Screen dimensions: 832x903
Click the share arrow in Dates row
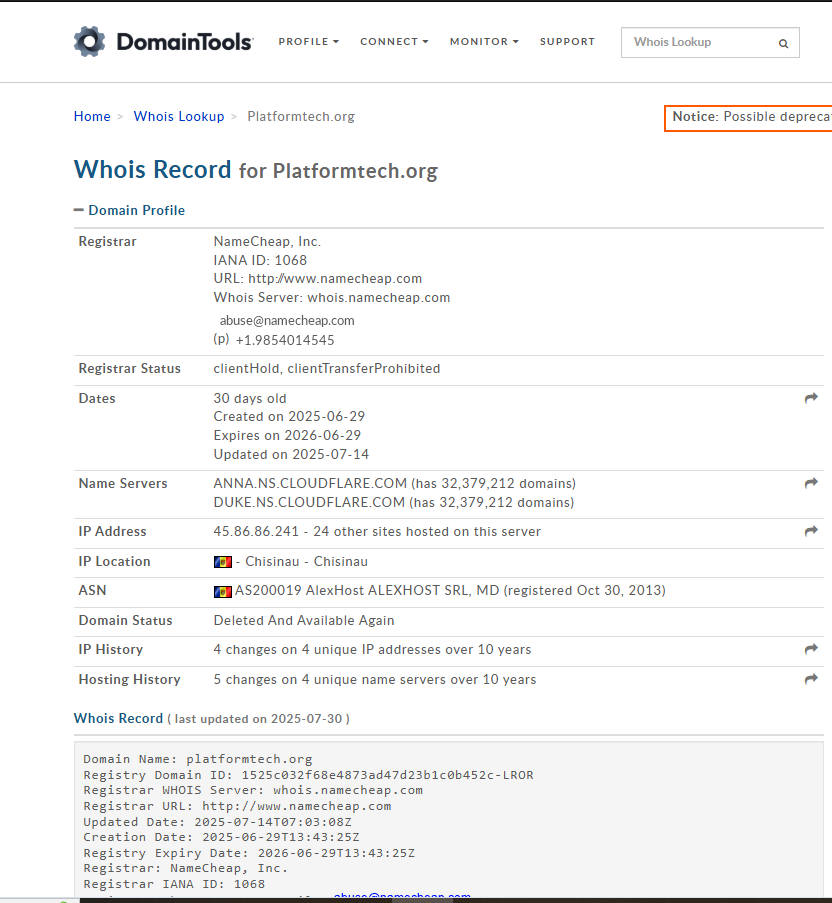pyautogui.click(x=811, y=398)
